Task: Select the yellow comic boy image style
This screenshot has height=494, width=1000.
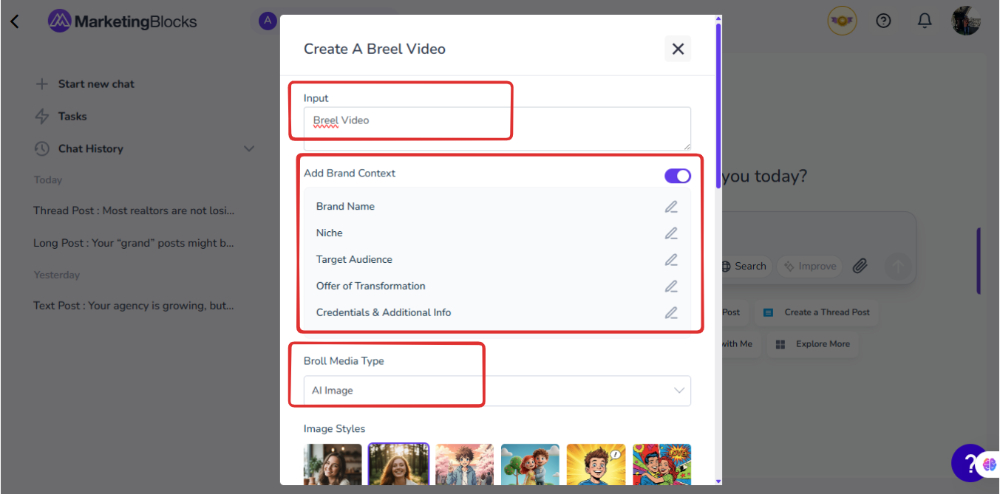Action: 595,465
